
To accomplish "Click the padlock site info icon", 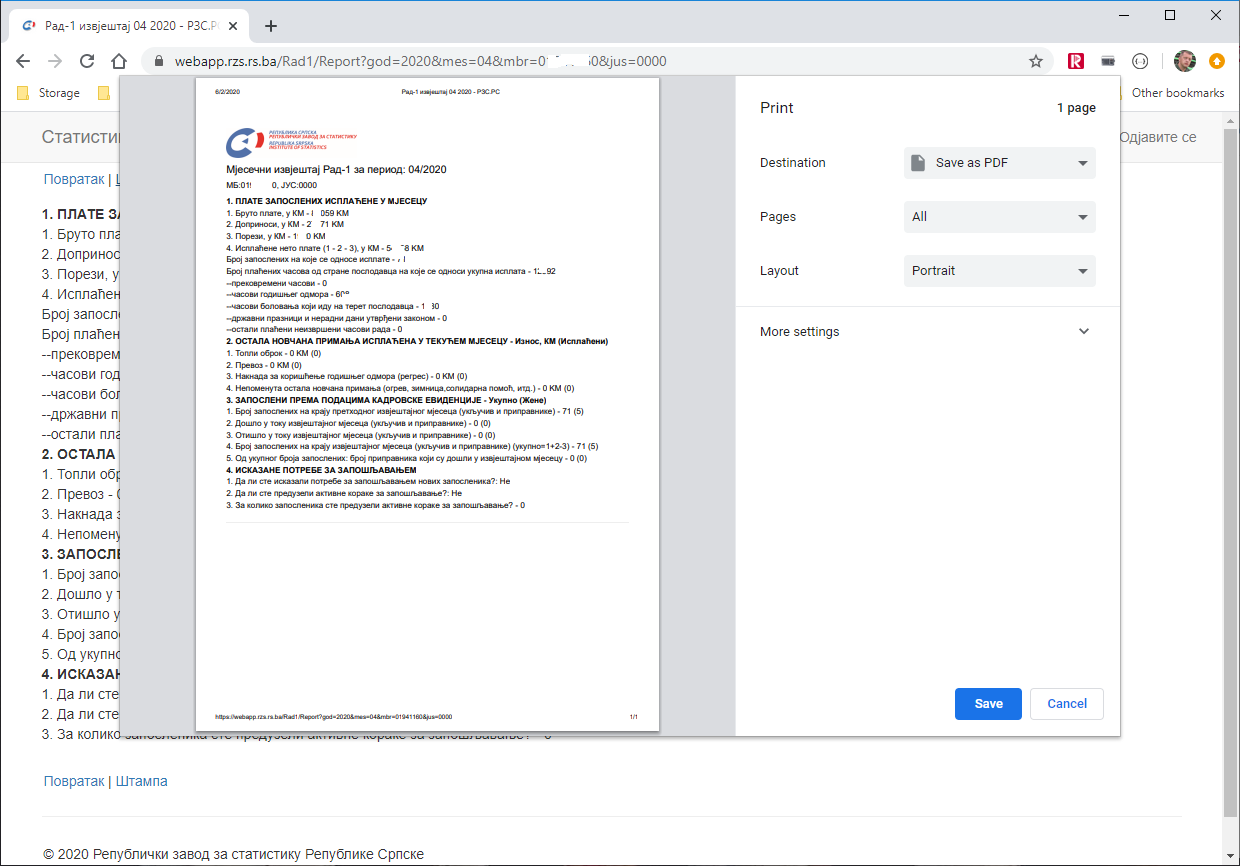I will pyautogui.click(x=158, y=61).
